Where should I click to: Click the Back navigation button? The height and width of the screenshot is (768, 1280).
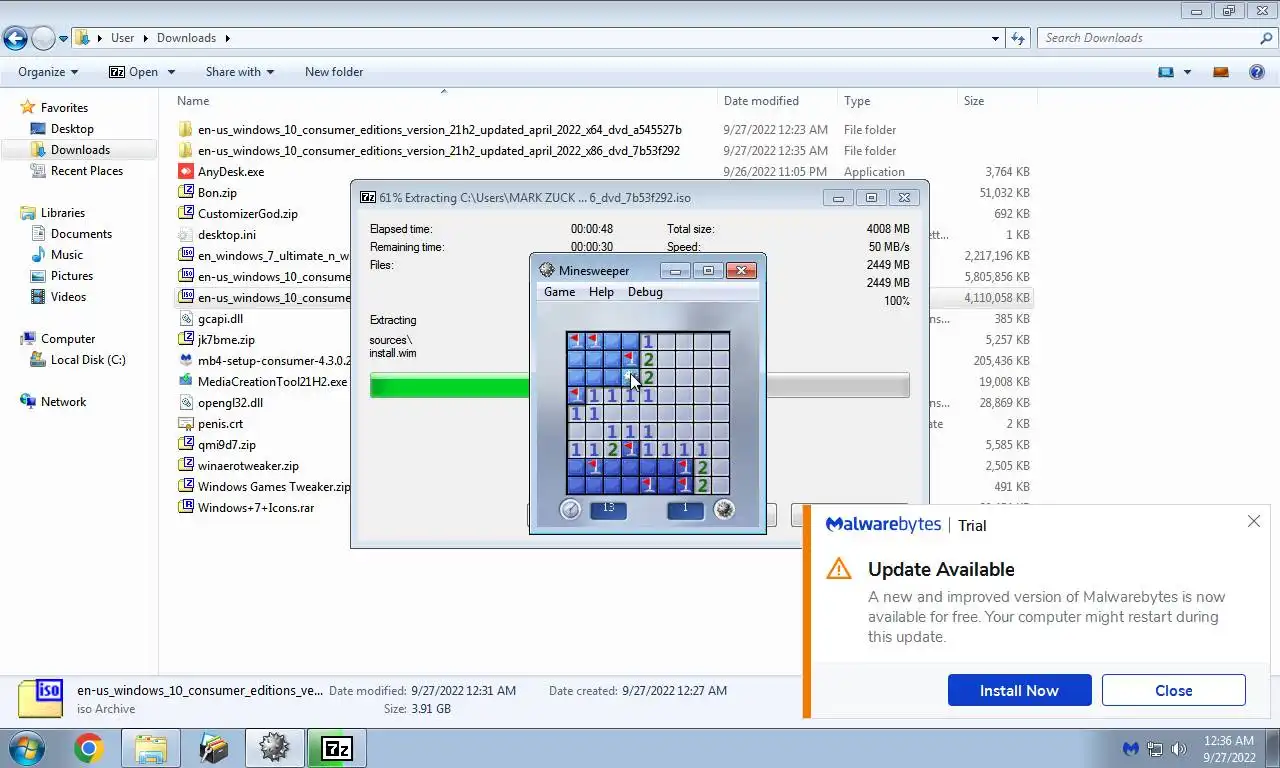tap(15, 38)
